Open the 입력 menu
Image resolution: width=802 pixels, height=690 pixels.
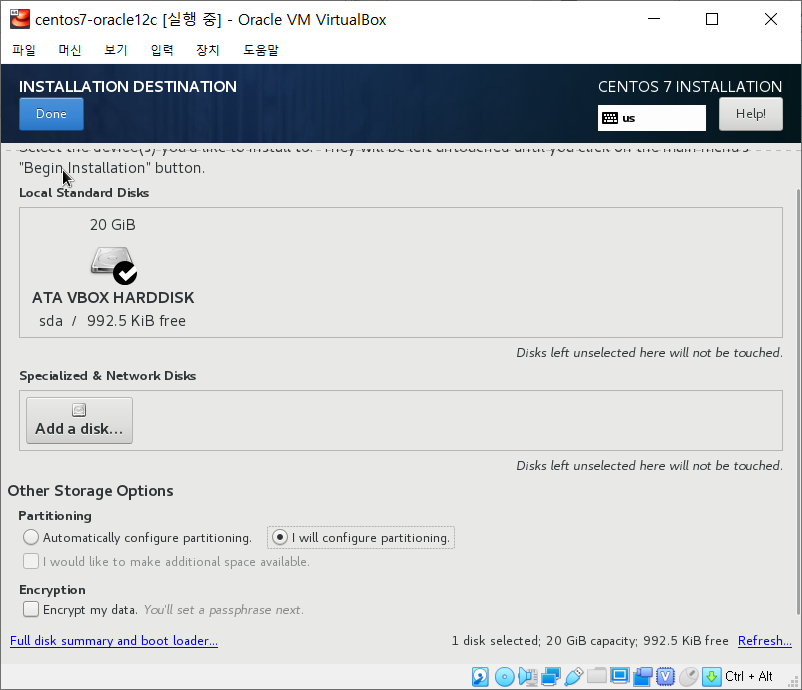162,50
